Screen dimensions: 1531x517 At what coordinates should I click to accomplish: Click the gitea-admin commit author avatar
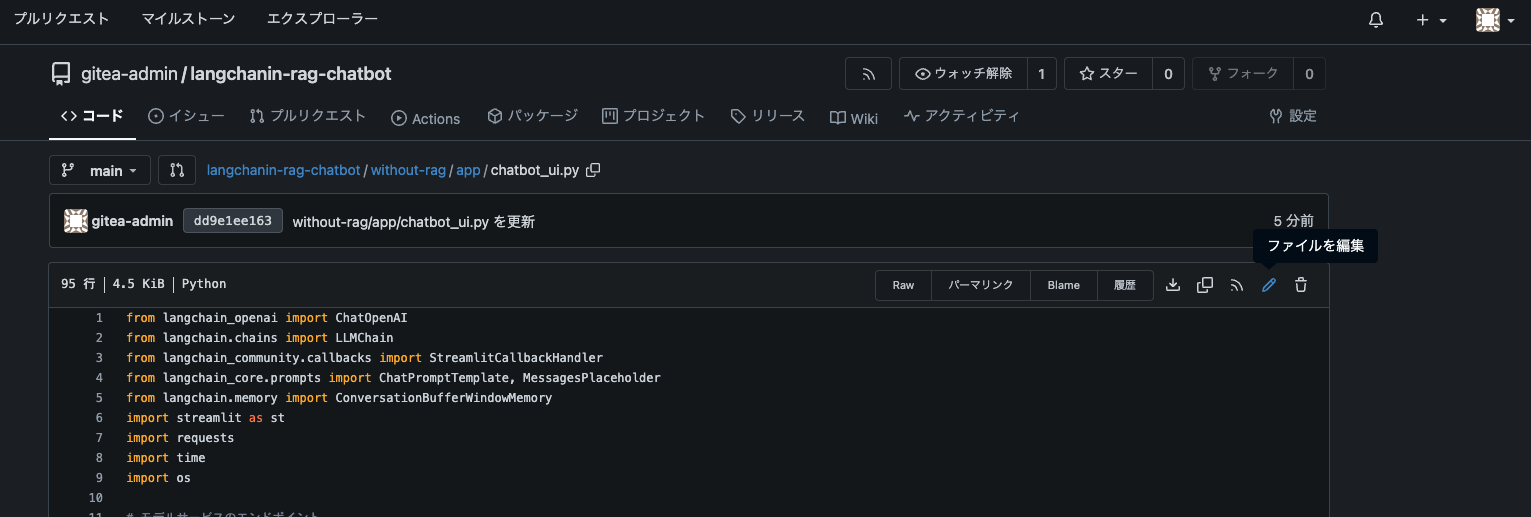click(x=75, y=221)
